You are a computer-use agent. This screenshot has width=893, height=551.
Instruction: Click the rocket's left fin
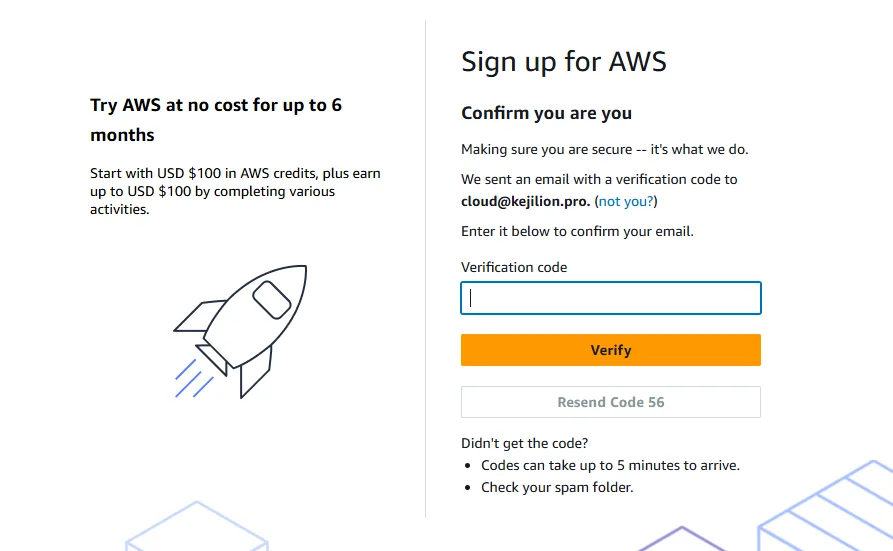tap(198, 317)
